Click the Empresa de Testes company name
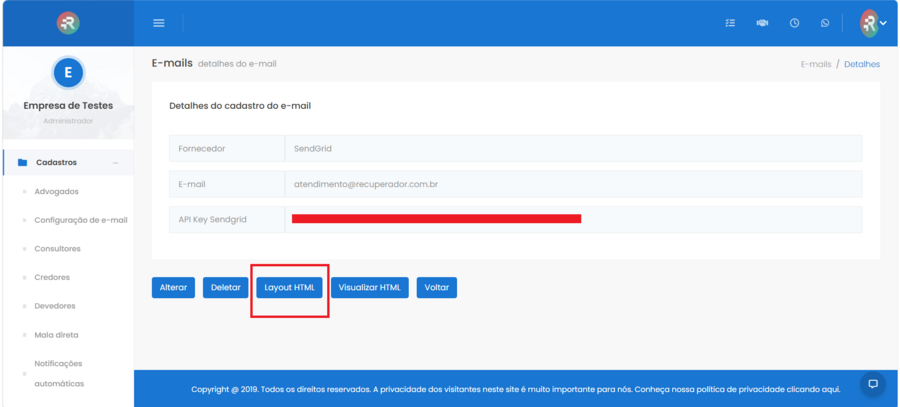Image resolution: width=900 pixels, height=407 pixels. (x=68, y=106)
